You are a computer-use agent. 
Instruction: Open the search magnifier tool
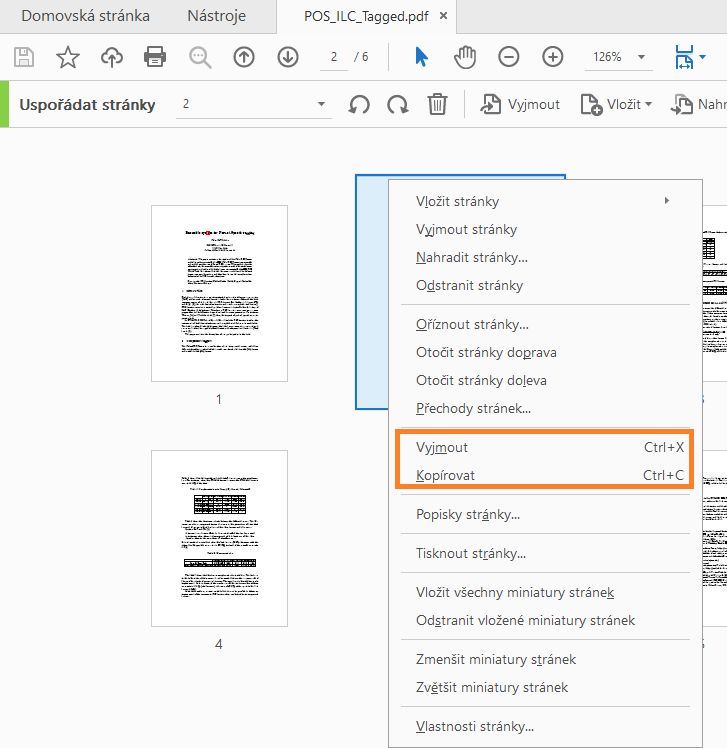click(200, 58)
